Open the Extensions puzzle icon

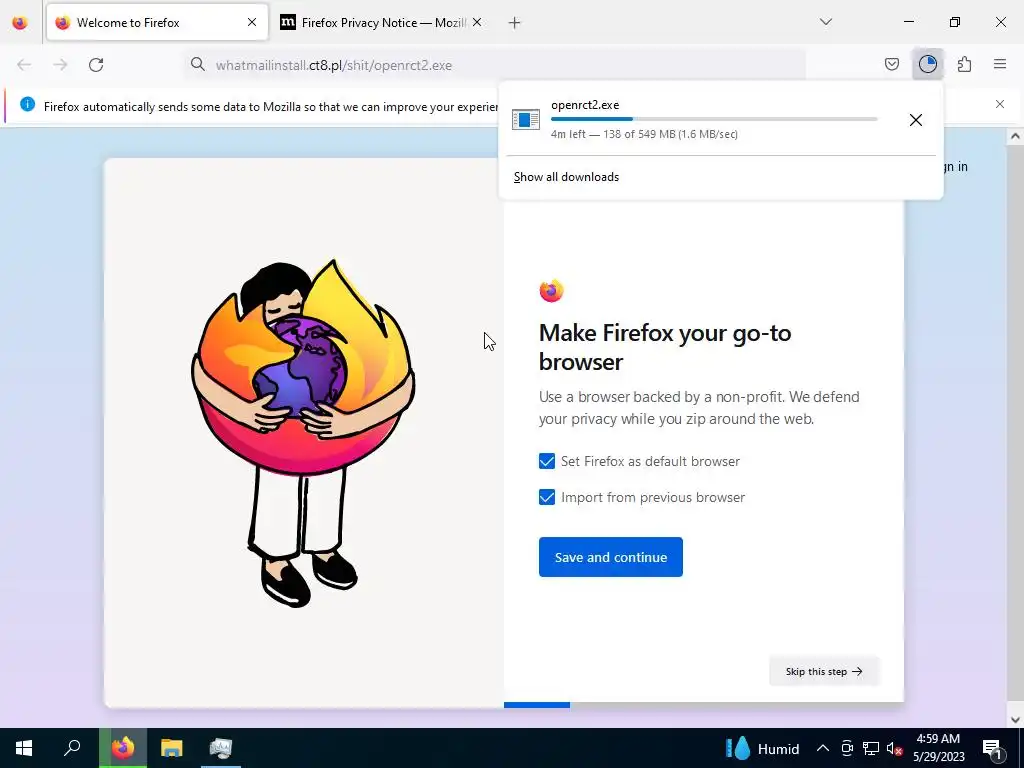pyautogui.click(x=964, y=64)
